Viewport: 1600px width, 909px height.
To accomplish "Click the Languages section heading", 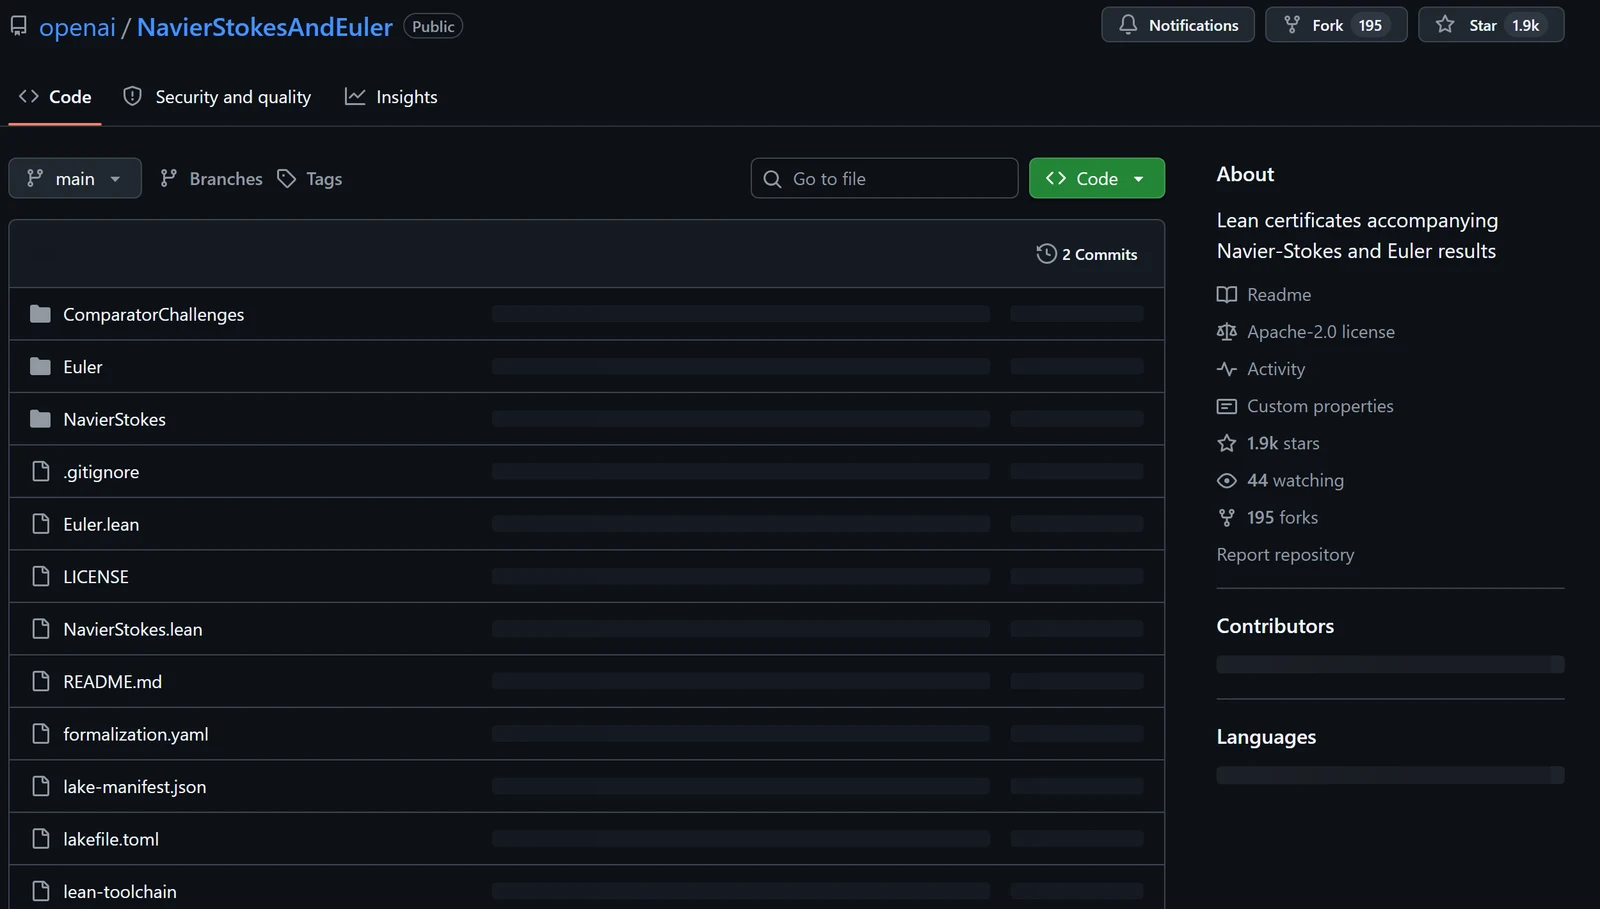I will (1266, 737).
